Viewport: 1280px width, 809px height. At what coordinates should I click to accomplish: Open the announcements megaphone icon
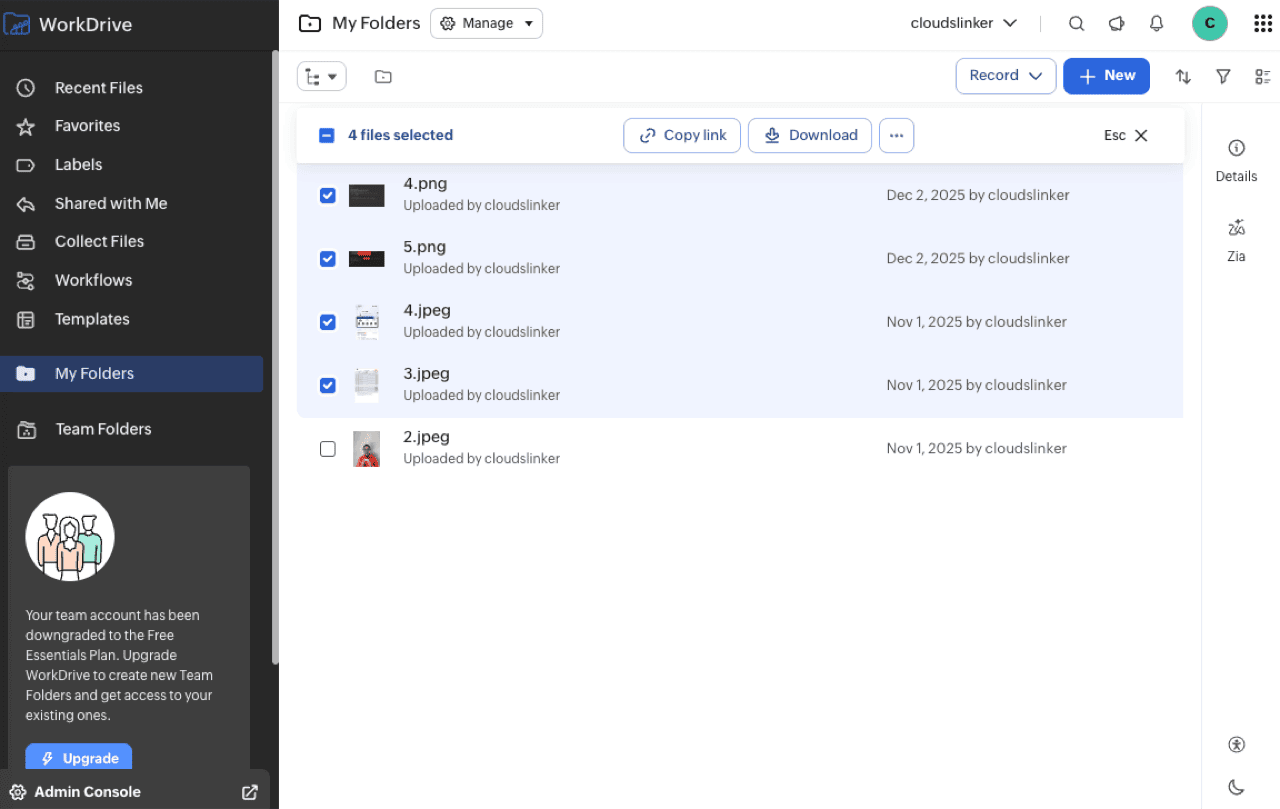pyautogui.click(x=1117, y=23)
